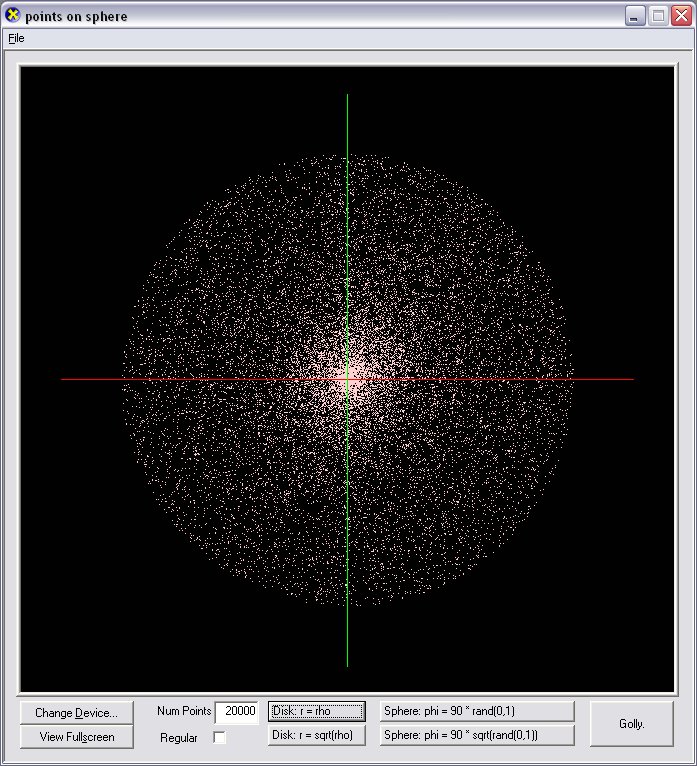The width and height of the screenshot is (697, 766).
Task: Click the dense center where the axes cross
Action: (347, 379)
